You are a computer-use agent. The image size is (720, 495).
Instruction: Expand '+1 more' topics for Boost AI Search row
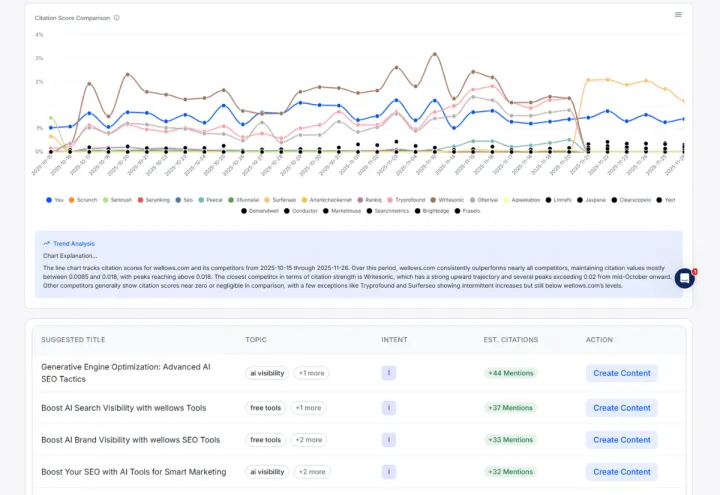point(308,408)
